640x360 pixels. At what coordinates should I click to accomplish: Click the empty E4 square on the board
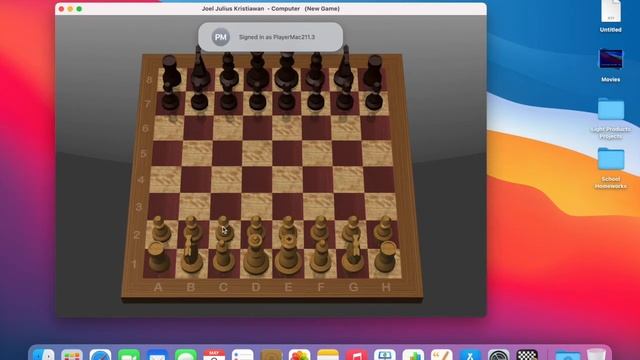[287, 180]
